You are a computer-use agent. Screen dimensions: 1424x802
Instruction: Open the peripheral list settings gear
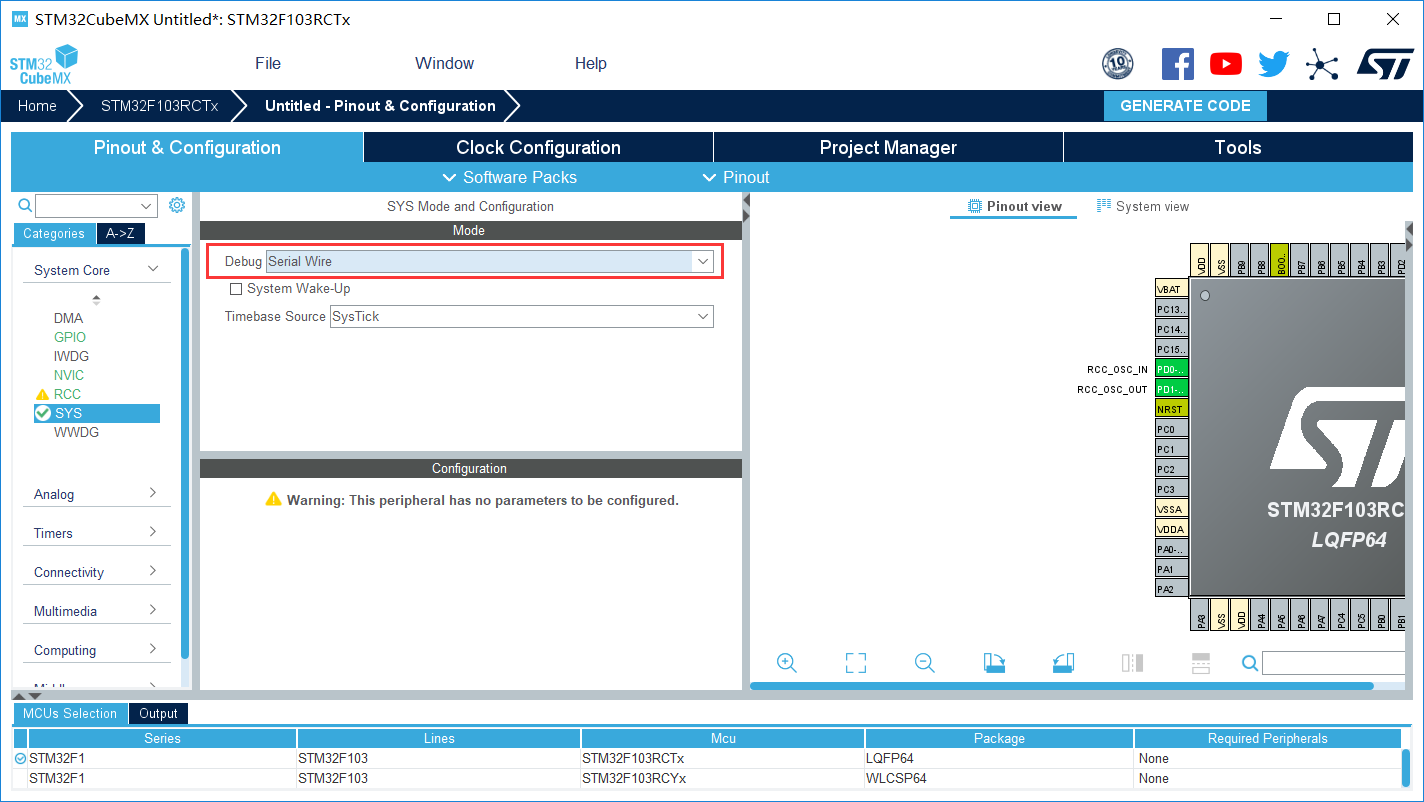pyautogui.click(x=177, y=205)
